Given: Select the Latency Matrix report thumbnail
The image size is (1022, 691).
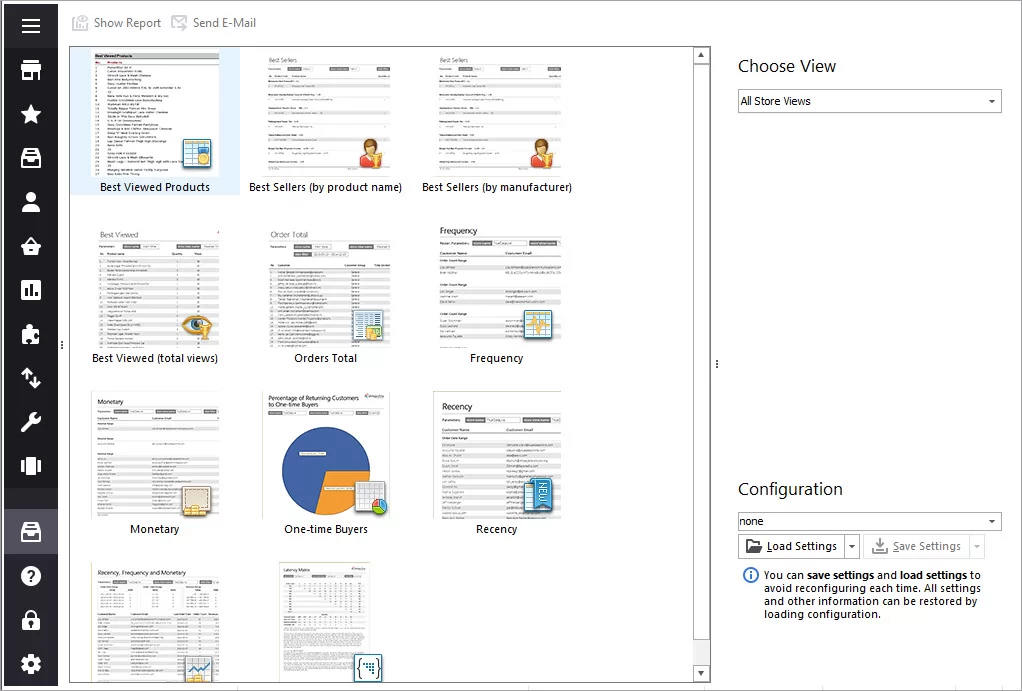Looking at the screenshot, I should [325, 623].
